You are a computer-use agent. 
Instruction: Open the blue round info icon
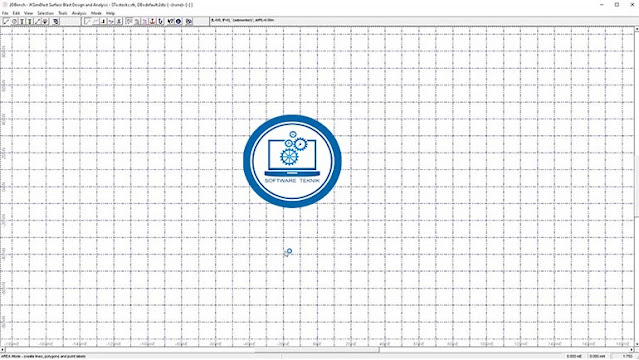(178, 21)
